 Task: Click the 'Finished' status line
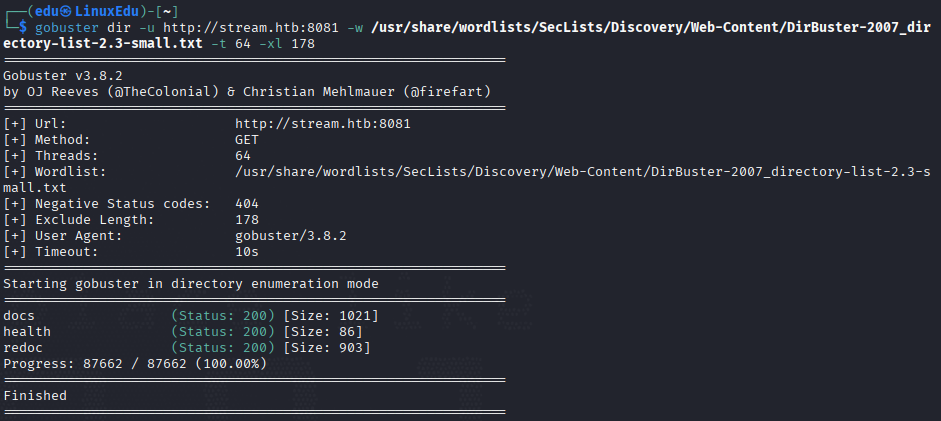[35, 396]
